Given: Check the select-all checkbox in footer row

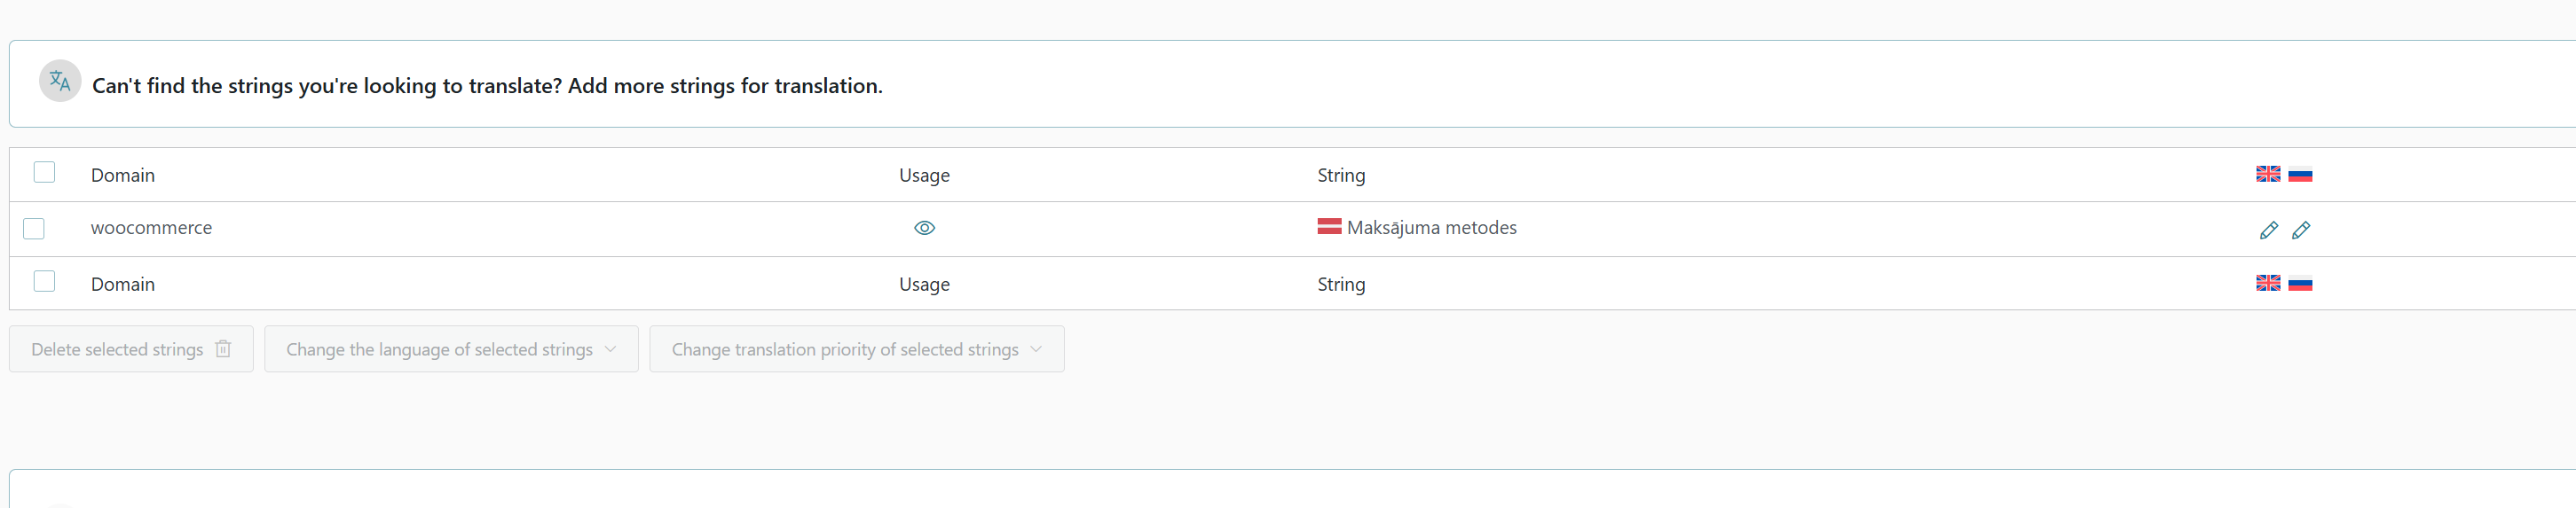Looking at the screenshot, I should pyautogui.click(x=44, y=281).
